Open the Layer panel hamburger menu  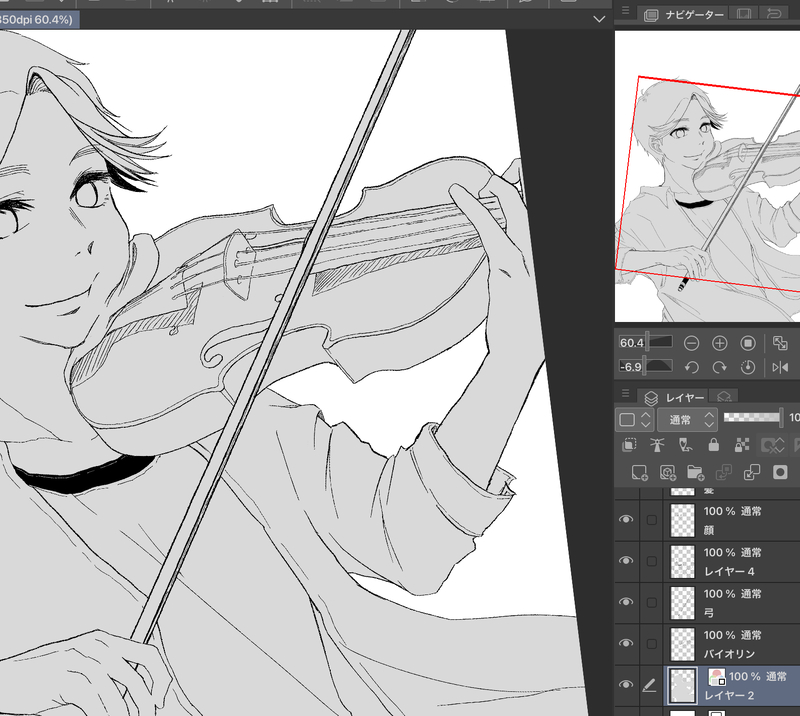[626, 393]
